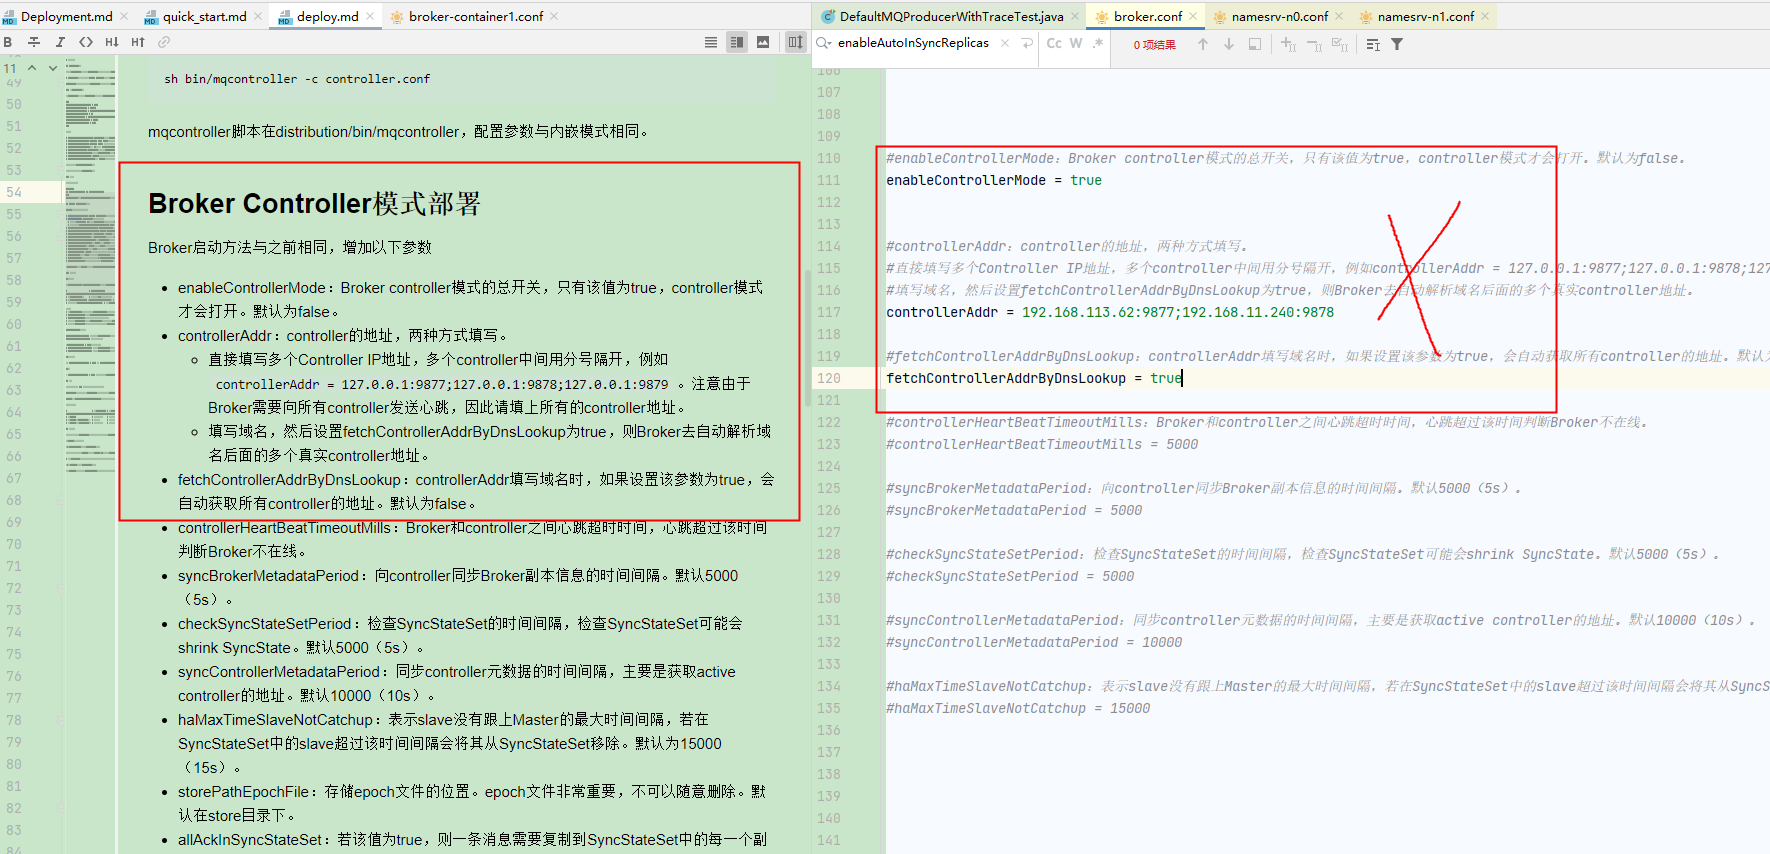
Task: Click the 0 项结果 search result count
Action: pos(1154,44)
